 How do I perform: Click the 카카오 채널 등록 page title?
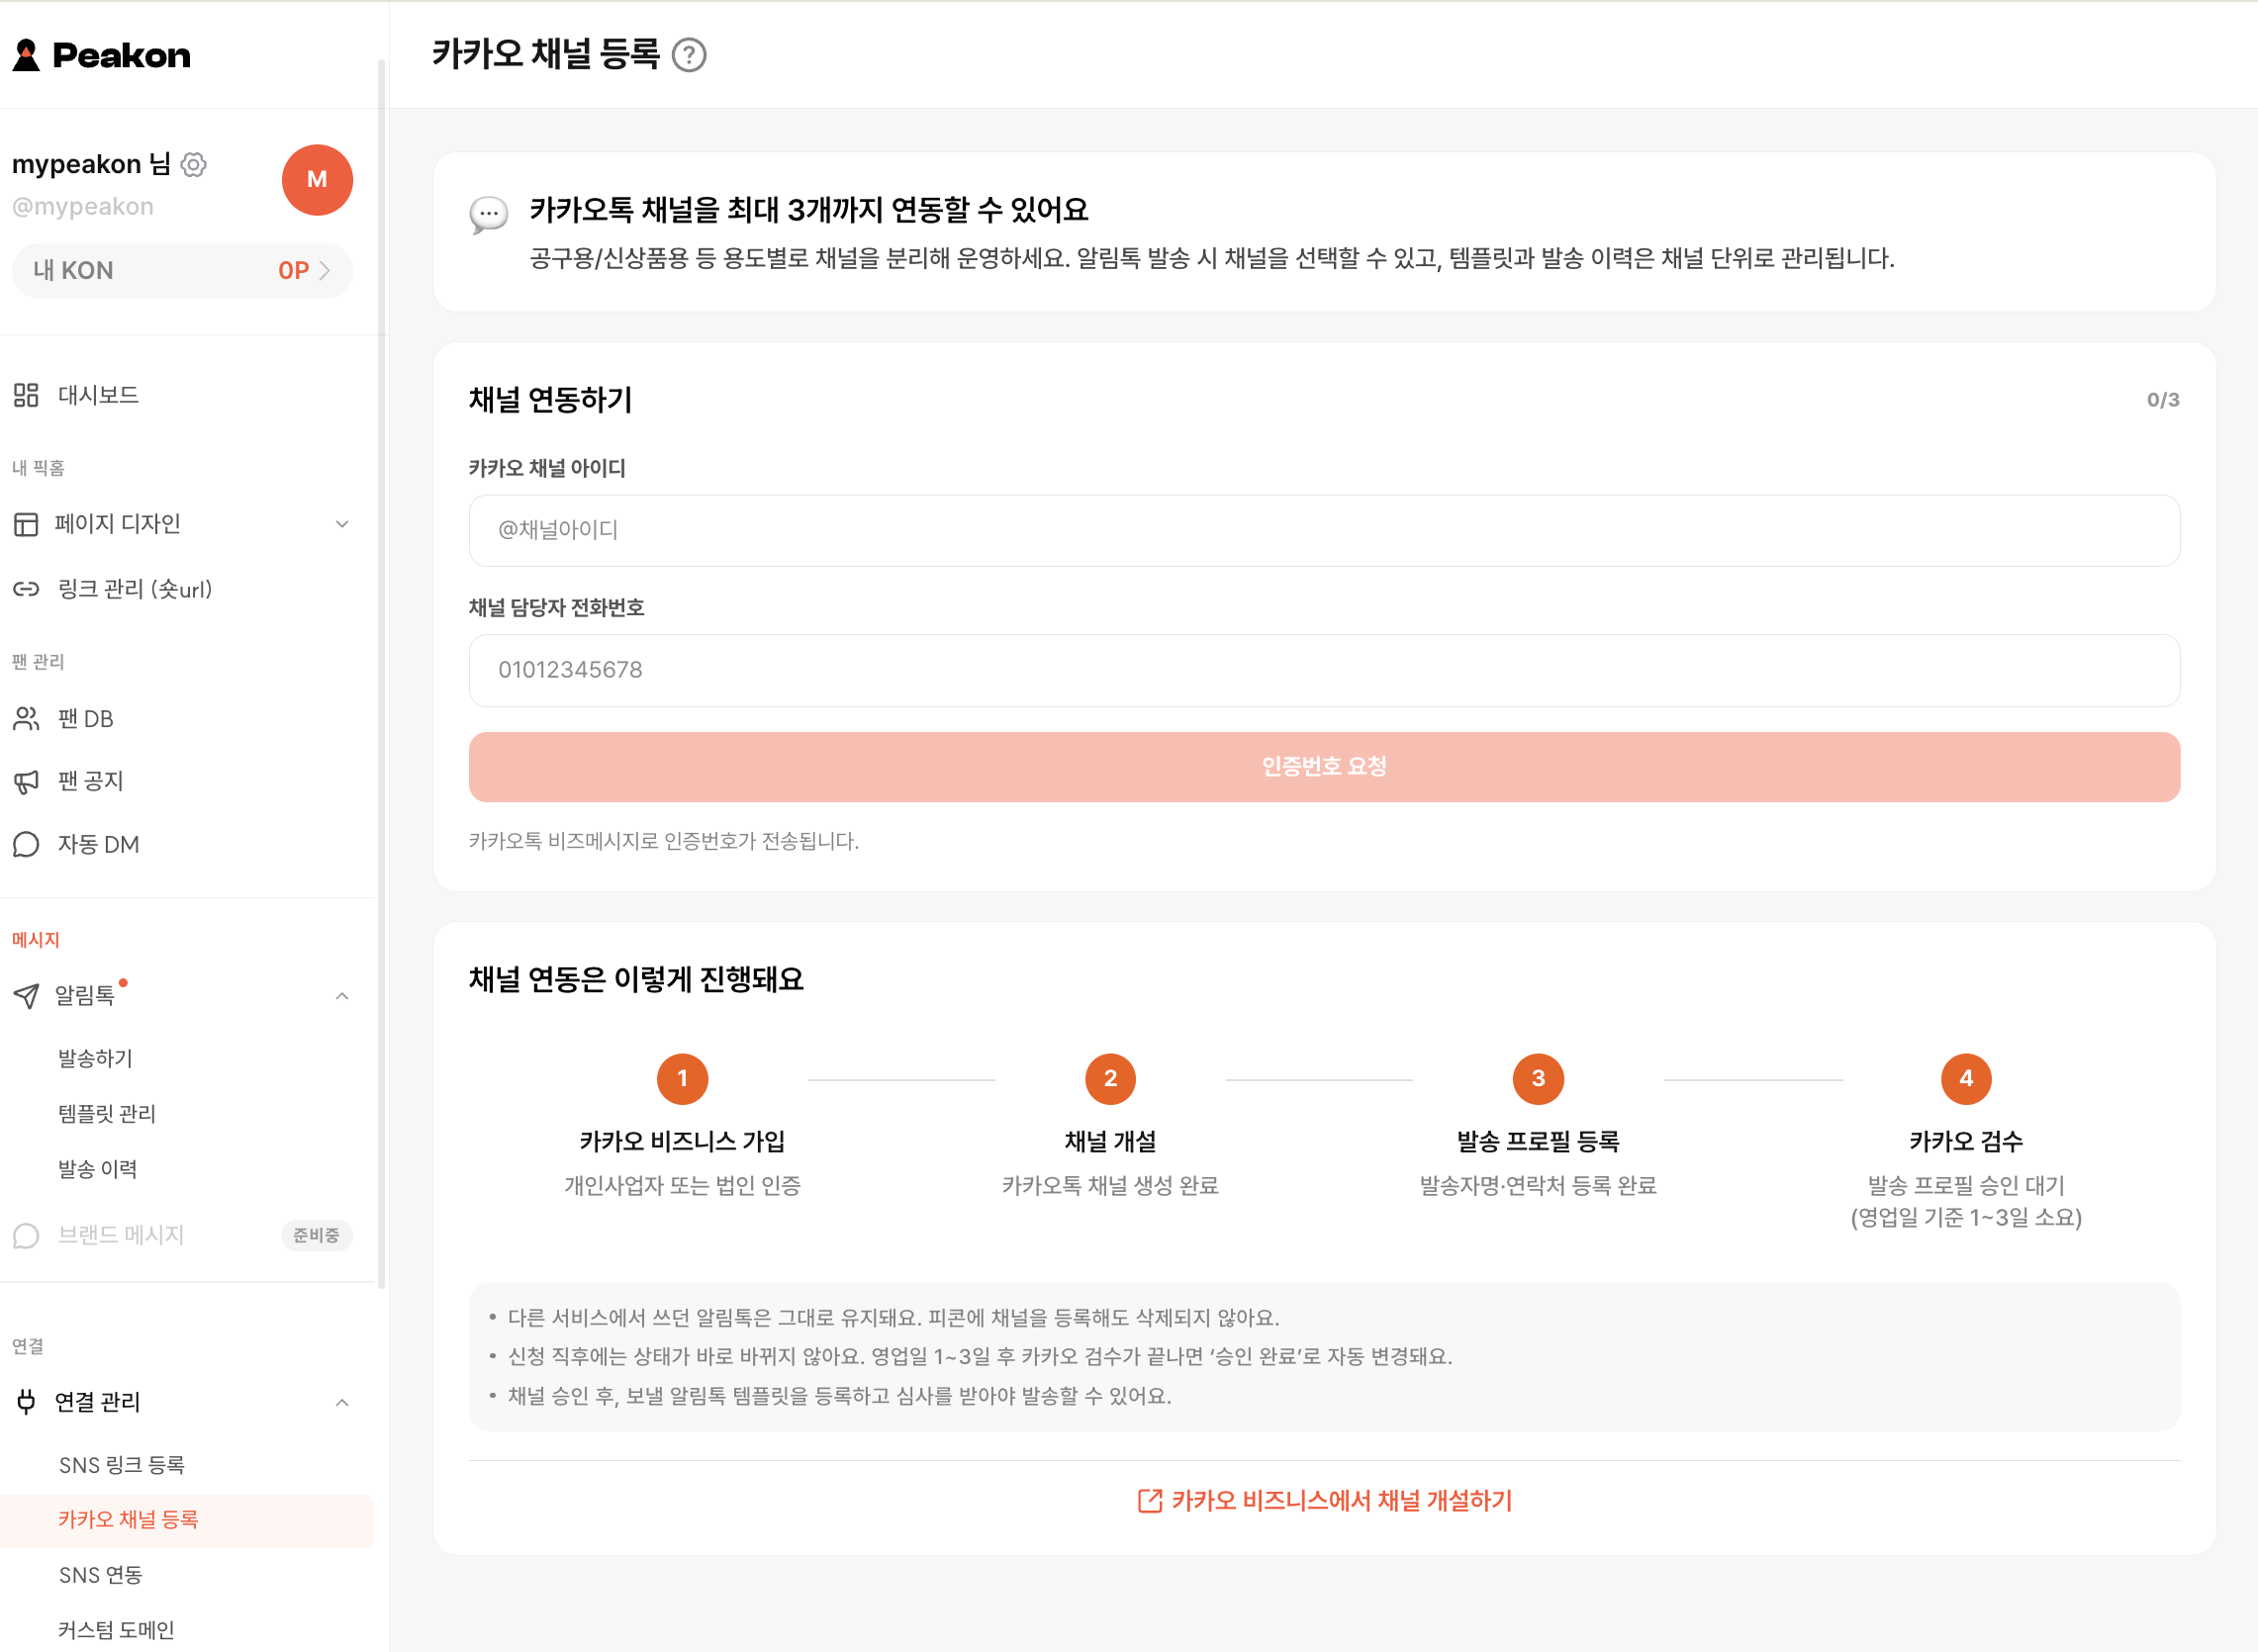tap(546, 54)
